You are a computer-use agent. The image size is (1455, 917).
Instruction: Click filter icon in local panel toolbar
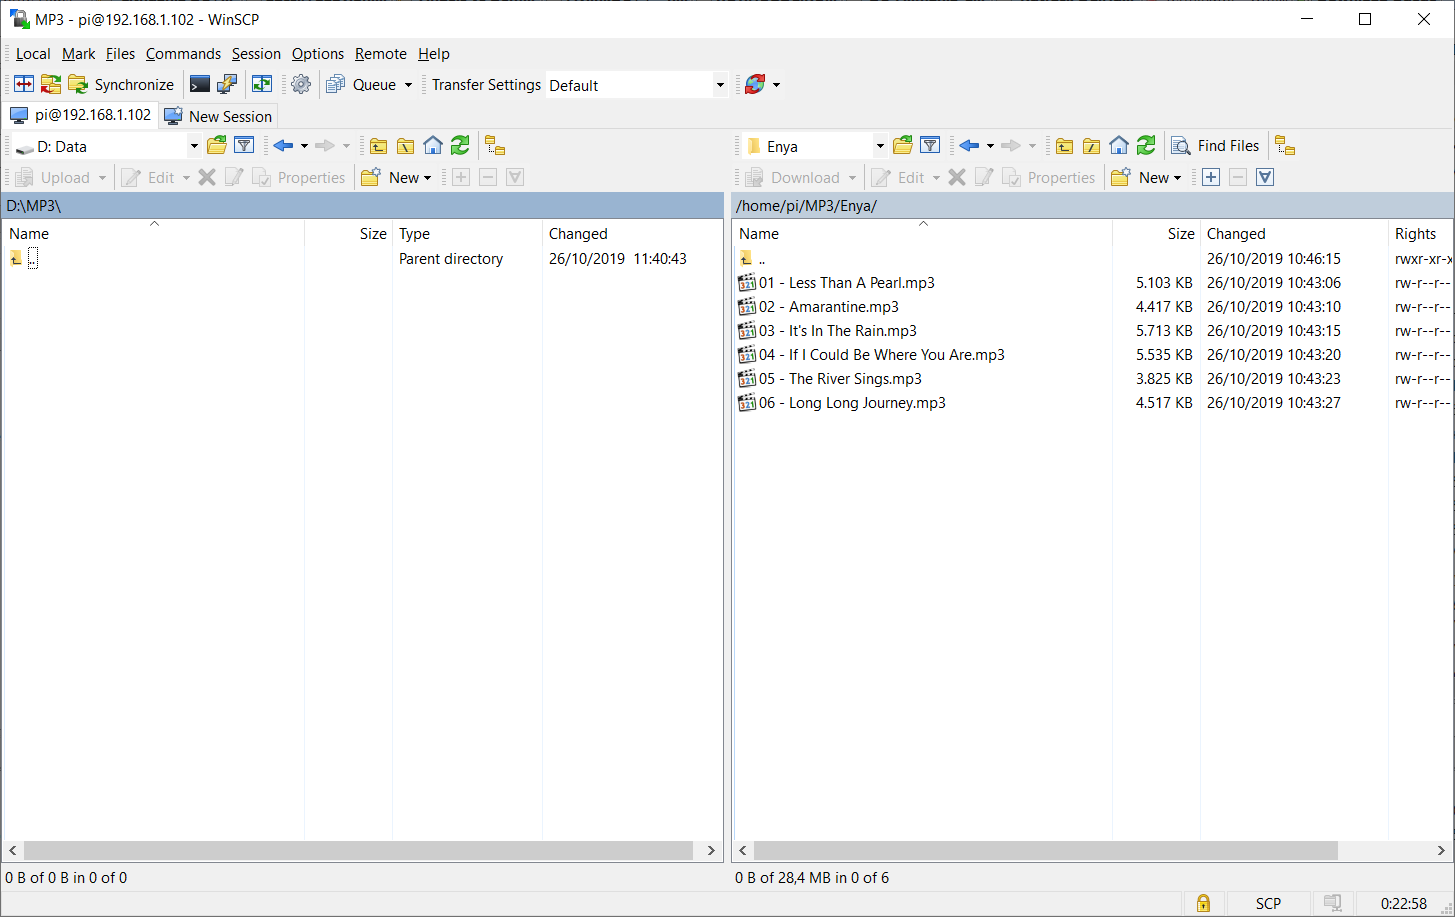click(244, 146)
